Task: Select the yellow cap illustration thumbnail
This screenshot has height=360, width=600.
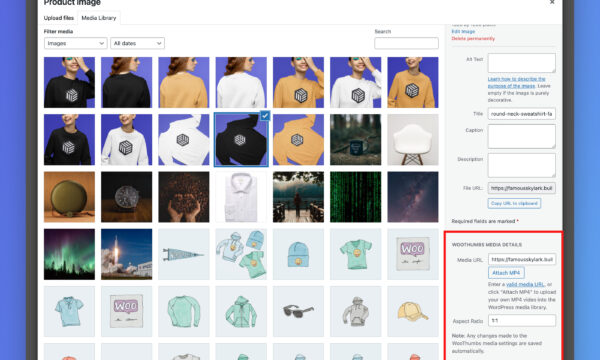Action: (413, 311)
